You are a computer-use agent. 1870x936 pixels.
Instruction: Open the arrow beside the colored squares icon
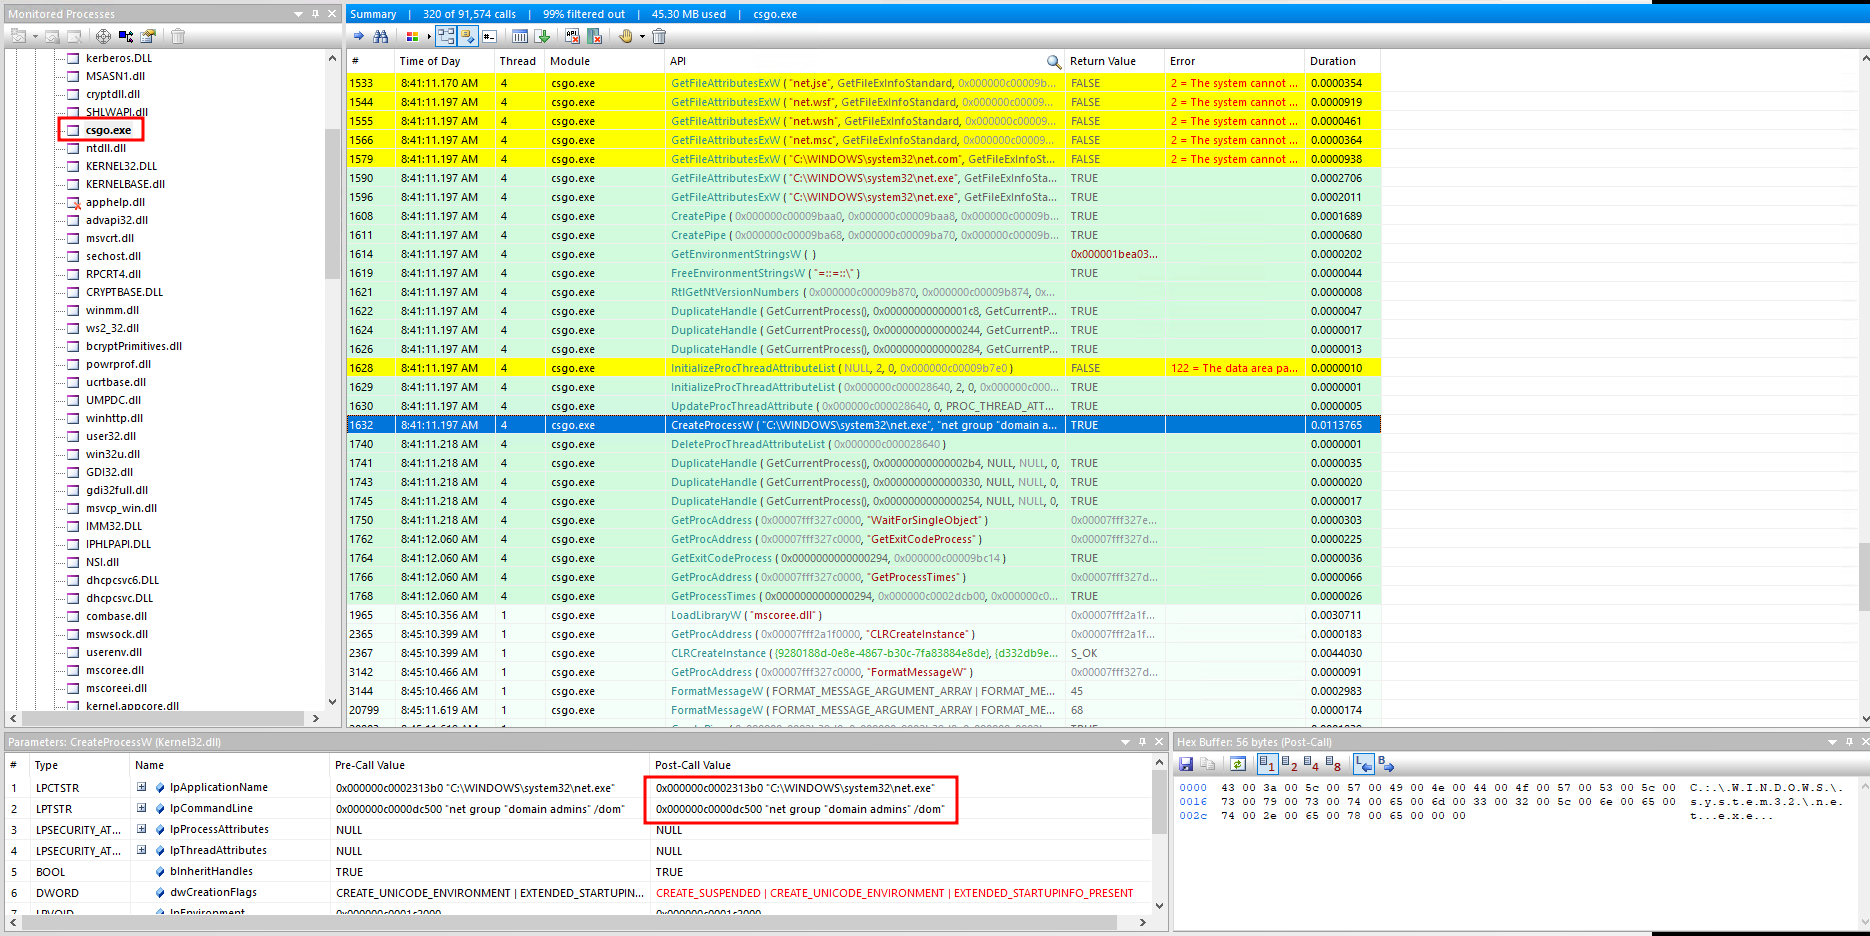(x=429, y=37)
